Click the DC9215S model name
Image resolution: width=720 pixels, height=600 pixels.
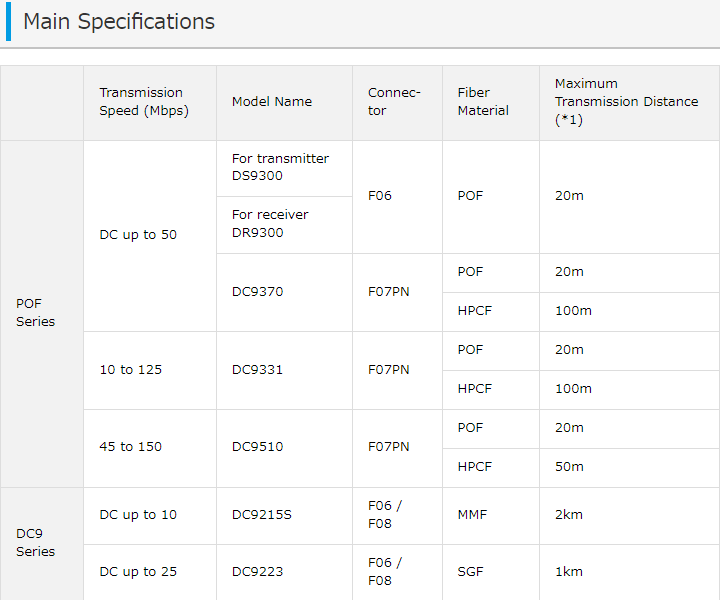click(262, 515)
